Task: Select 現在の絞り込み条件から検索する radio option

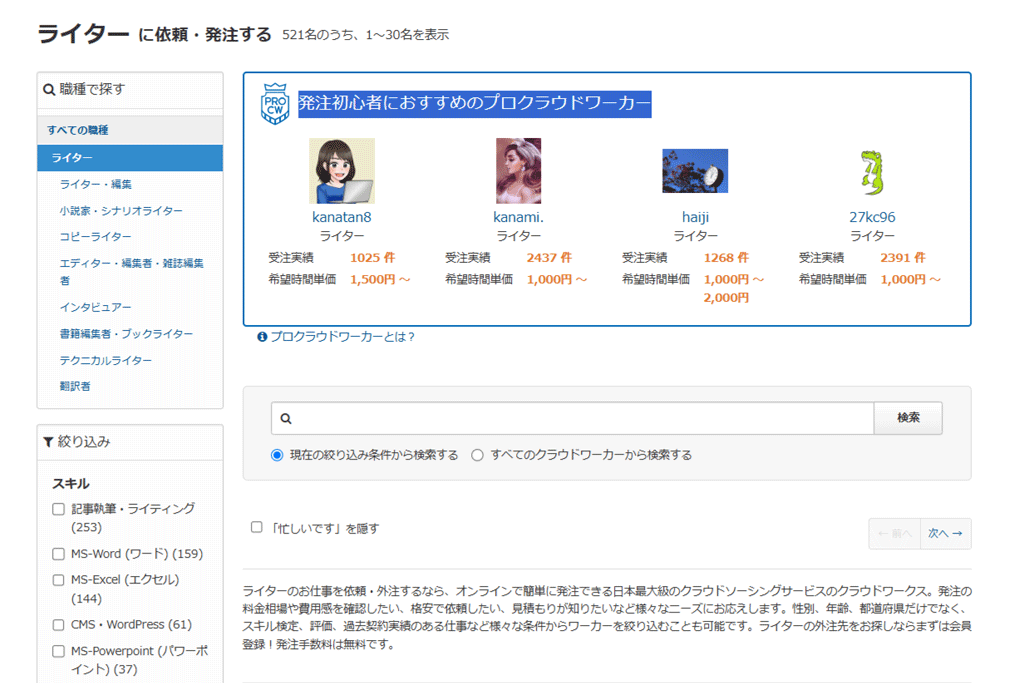Action: point(277,455)
